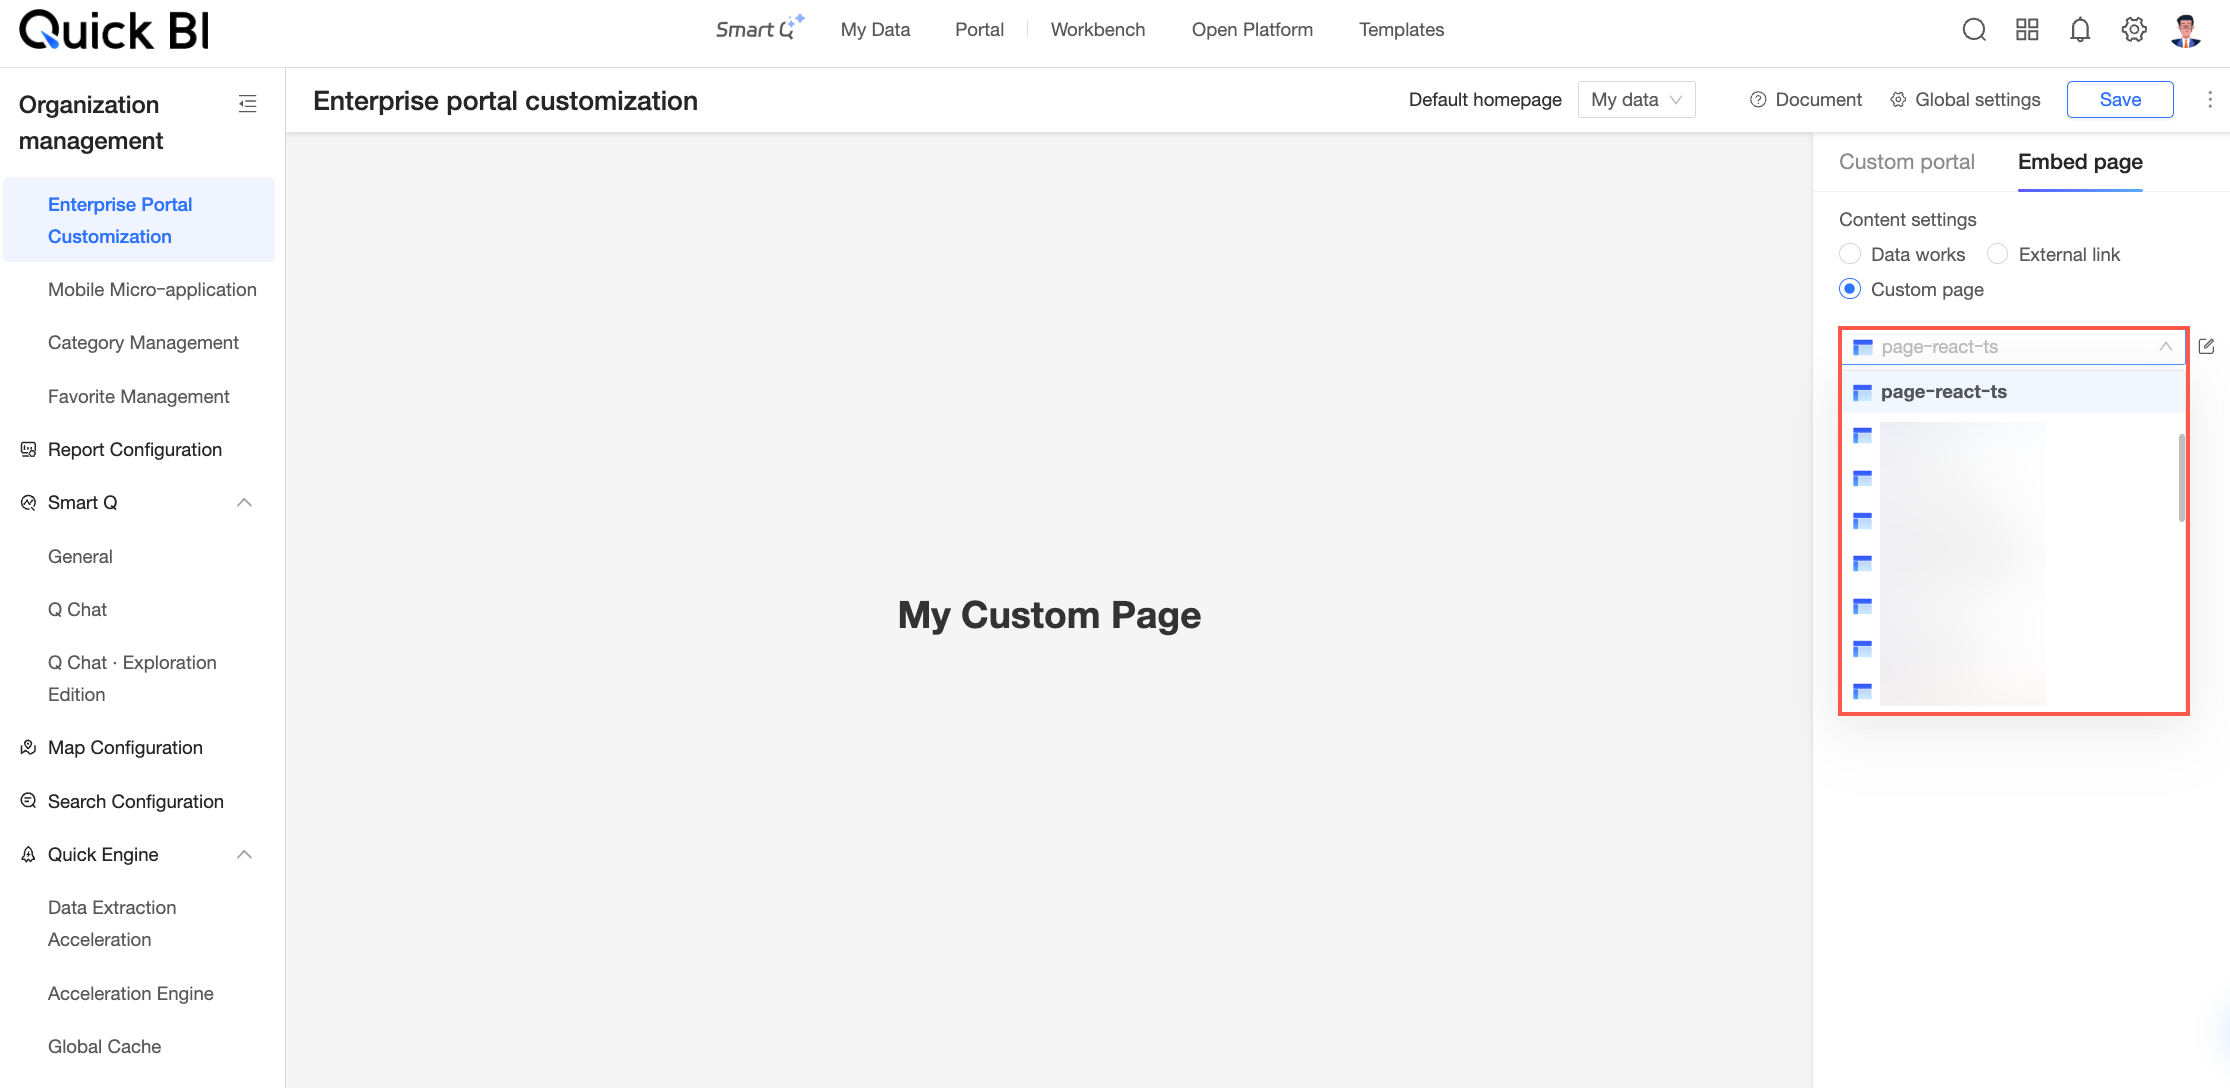The image size is (2230, 1088).
Task: Select the External link radio button
Action: coord(1997,254)
